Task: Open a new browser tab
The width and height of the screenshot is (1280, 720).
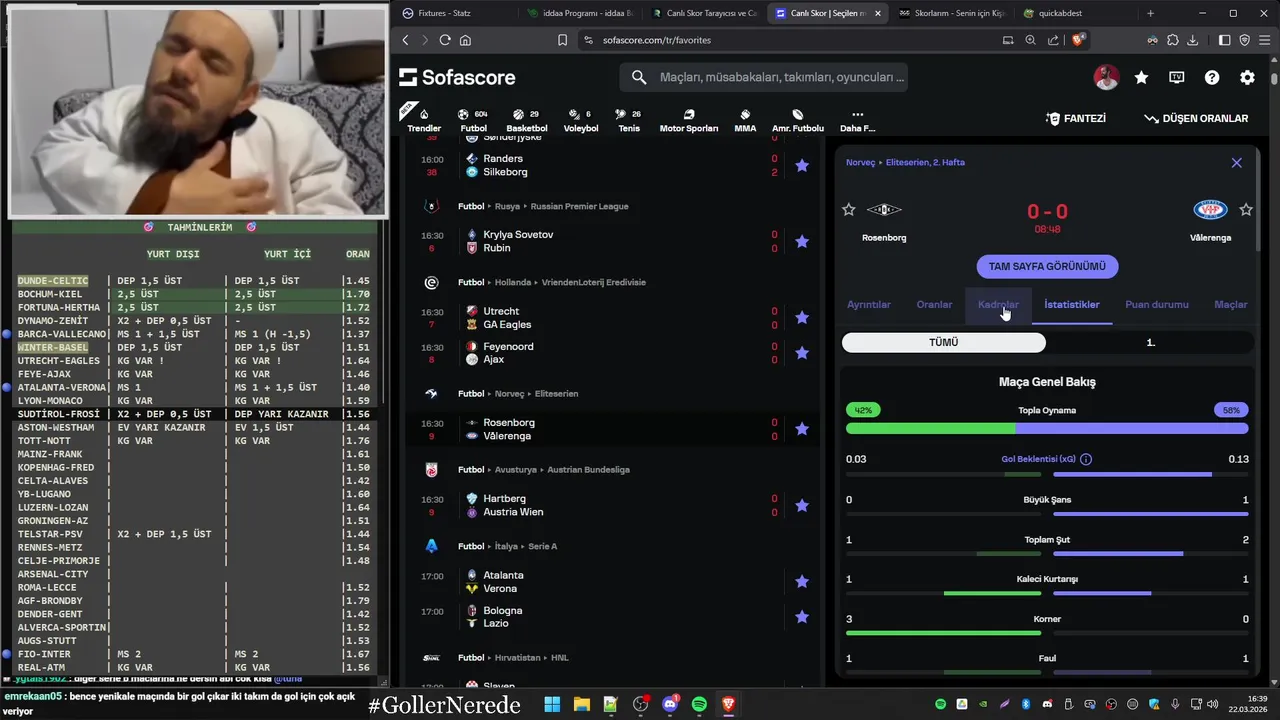Action: point(1150,13)
